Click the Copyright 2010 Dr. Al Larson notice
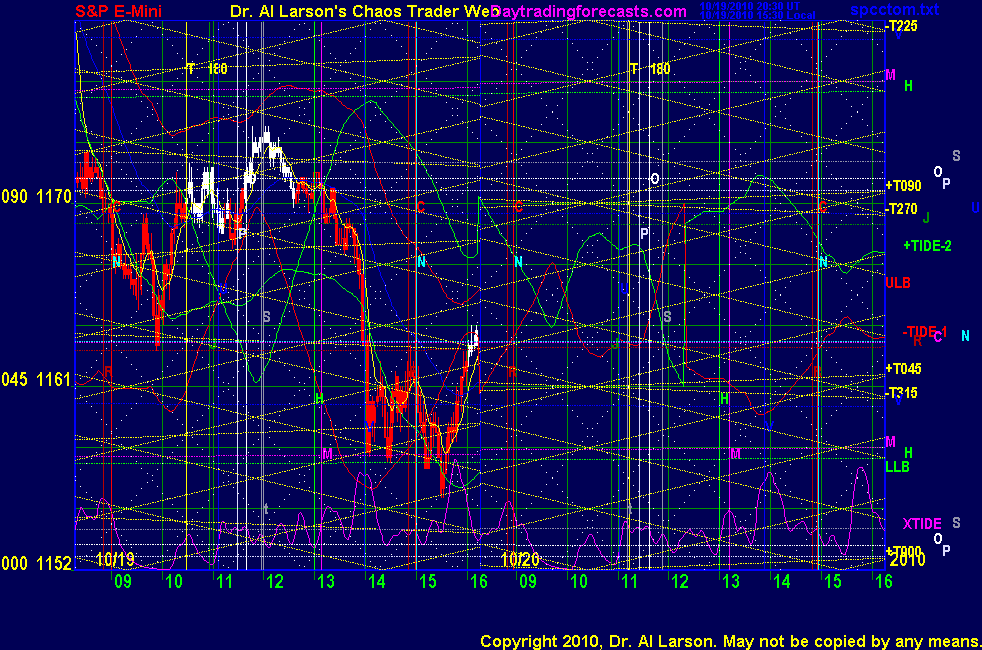The width and height of the screenshot is (982, 650). (x=730, y=641)
